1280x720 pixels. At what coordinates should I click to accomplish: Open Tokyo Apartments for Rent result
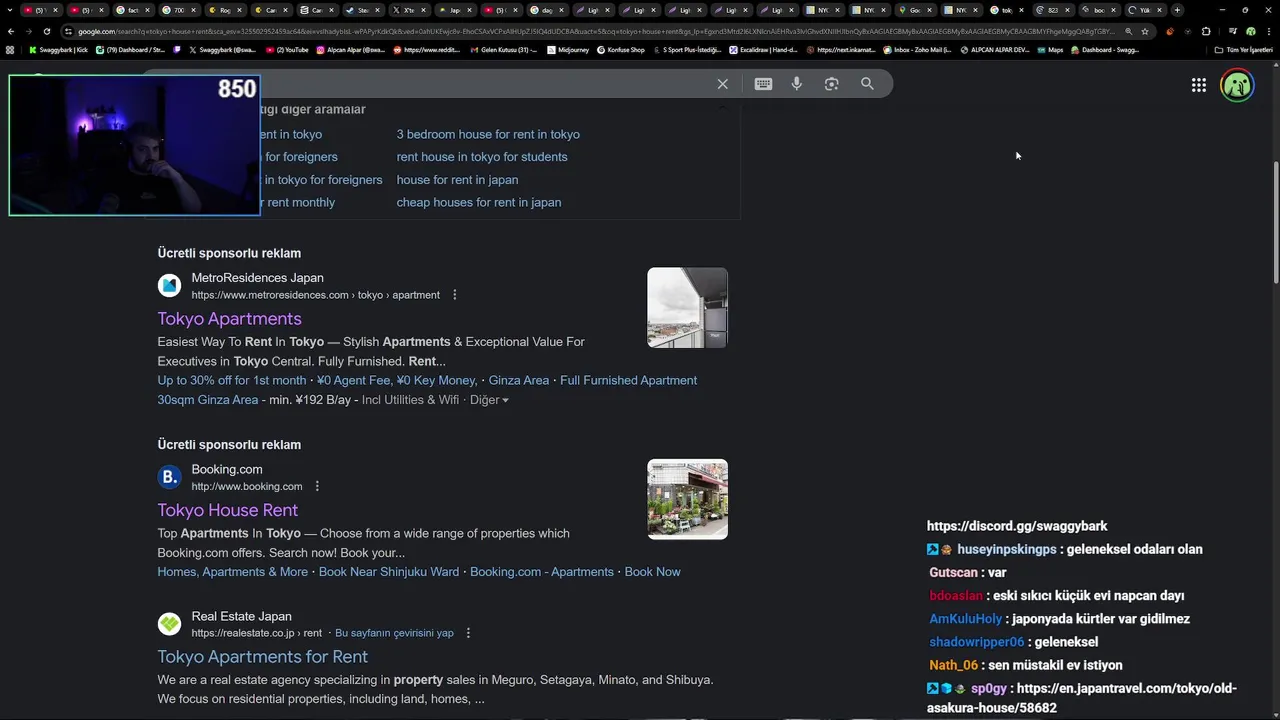[262, 657]
